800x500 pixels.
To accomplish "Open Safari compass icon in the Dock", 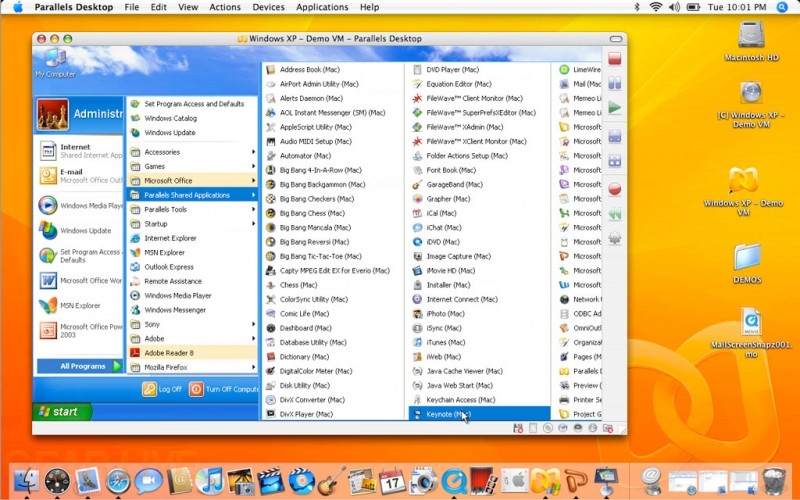I will (118, 481).
